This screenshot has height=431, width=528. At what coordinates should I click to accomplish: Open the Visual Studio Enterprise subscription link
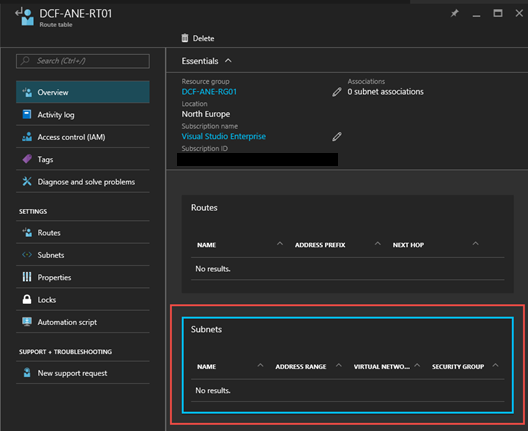[224, 136]
